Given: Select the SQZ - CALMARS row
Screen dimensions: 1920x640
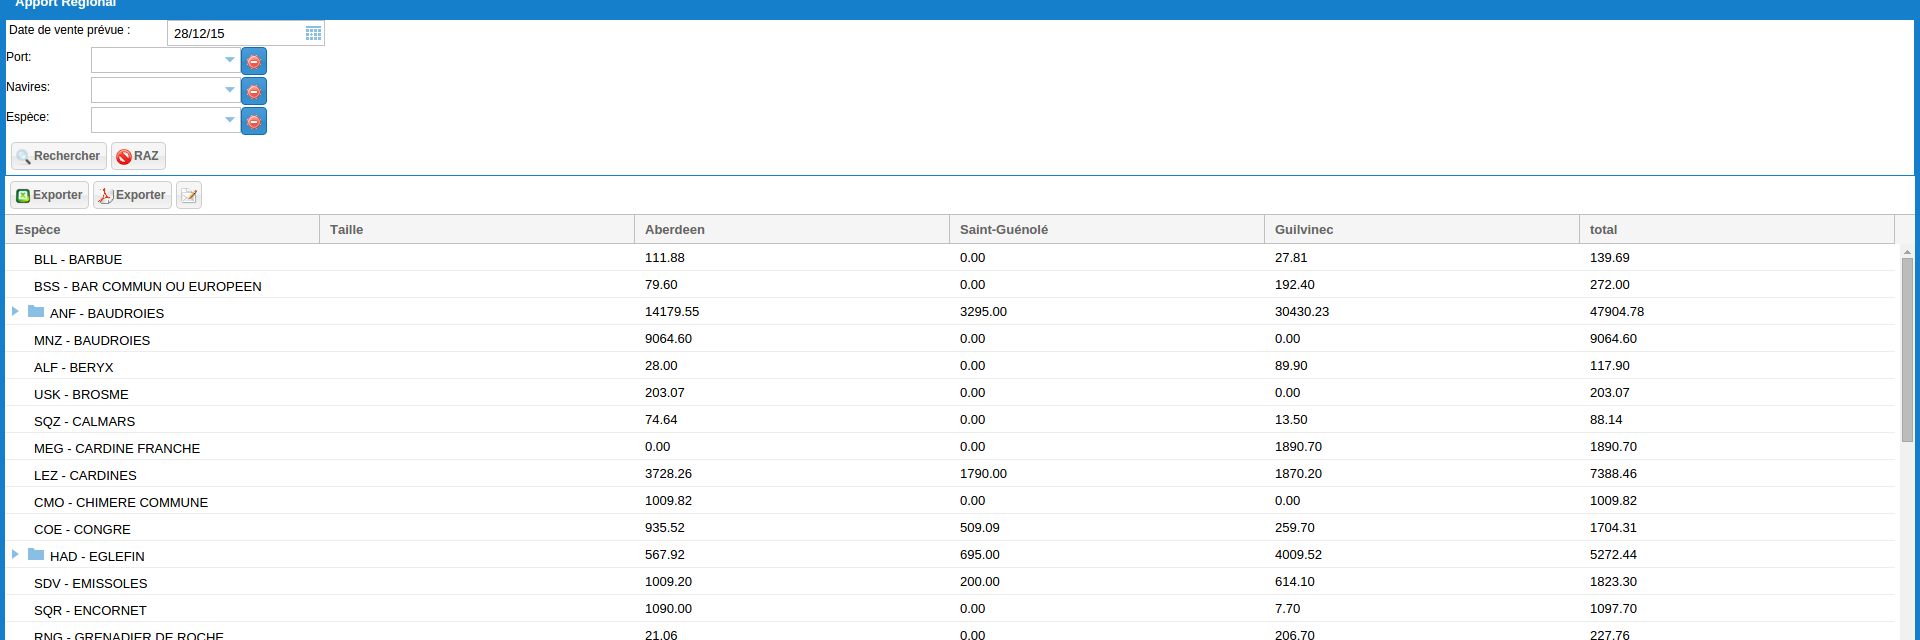Looking at the screenshot, I should click(950, 420).
